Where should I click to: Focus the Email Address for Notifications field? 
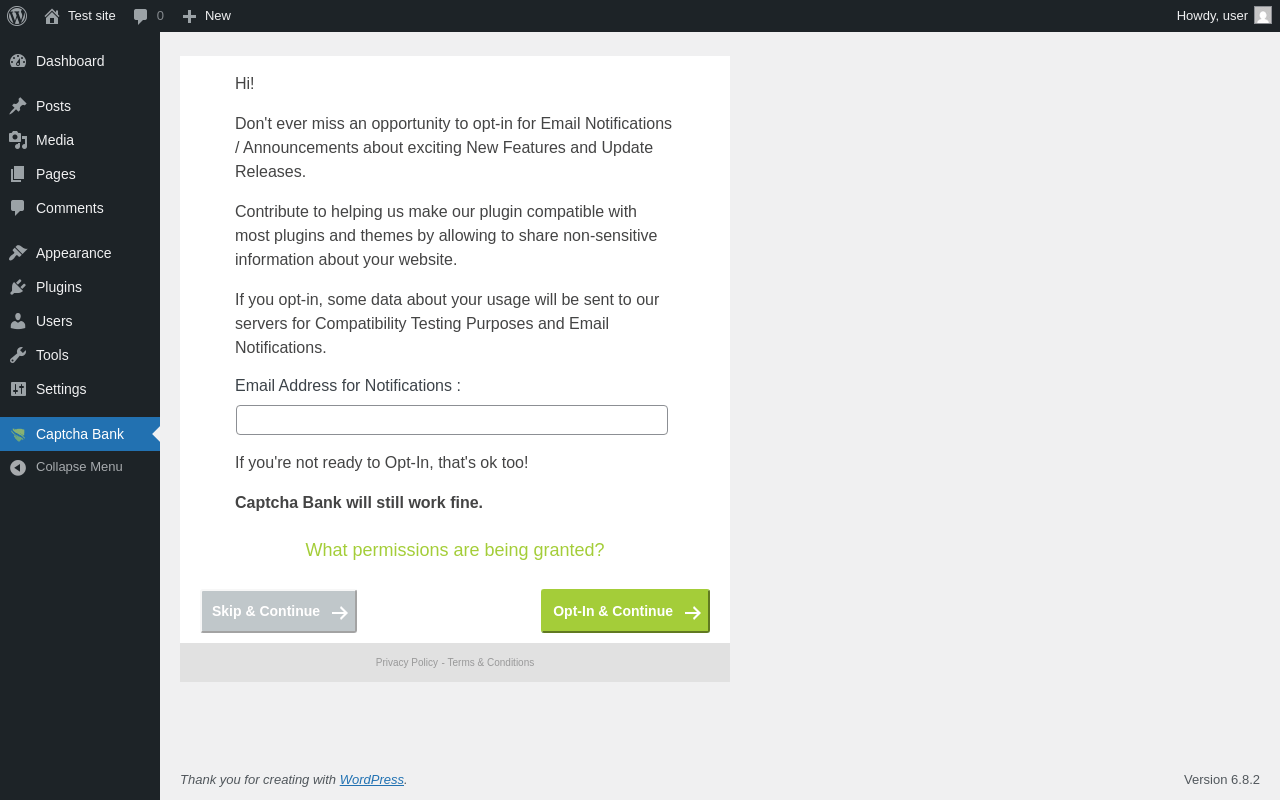452,420
